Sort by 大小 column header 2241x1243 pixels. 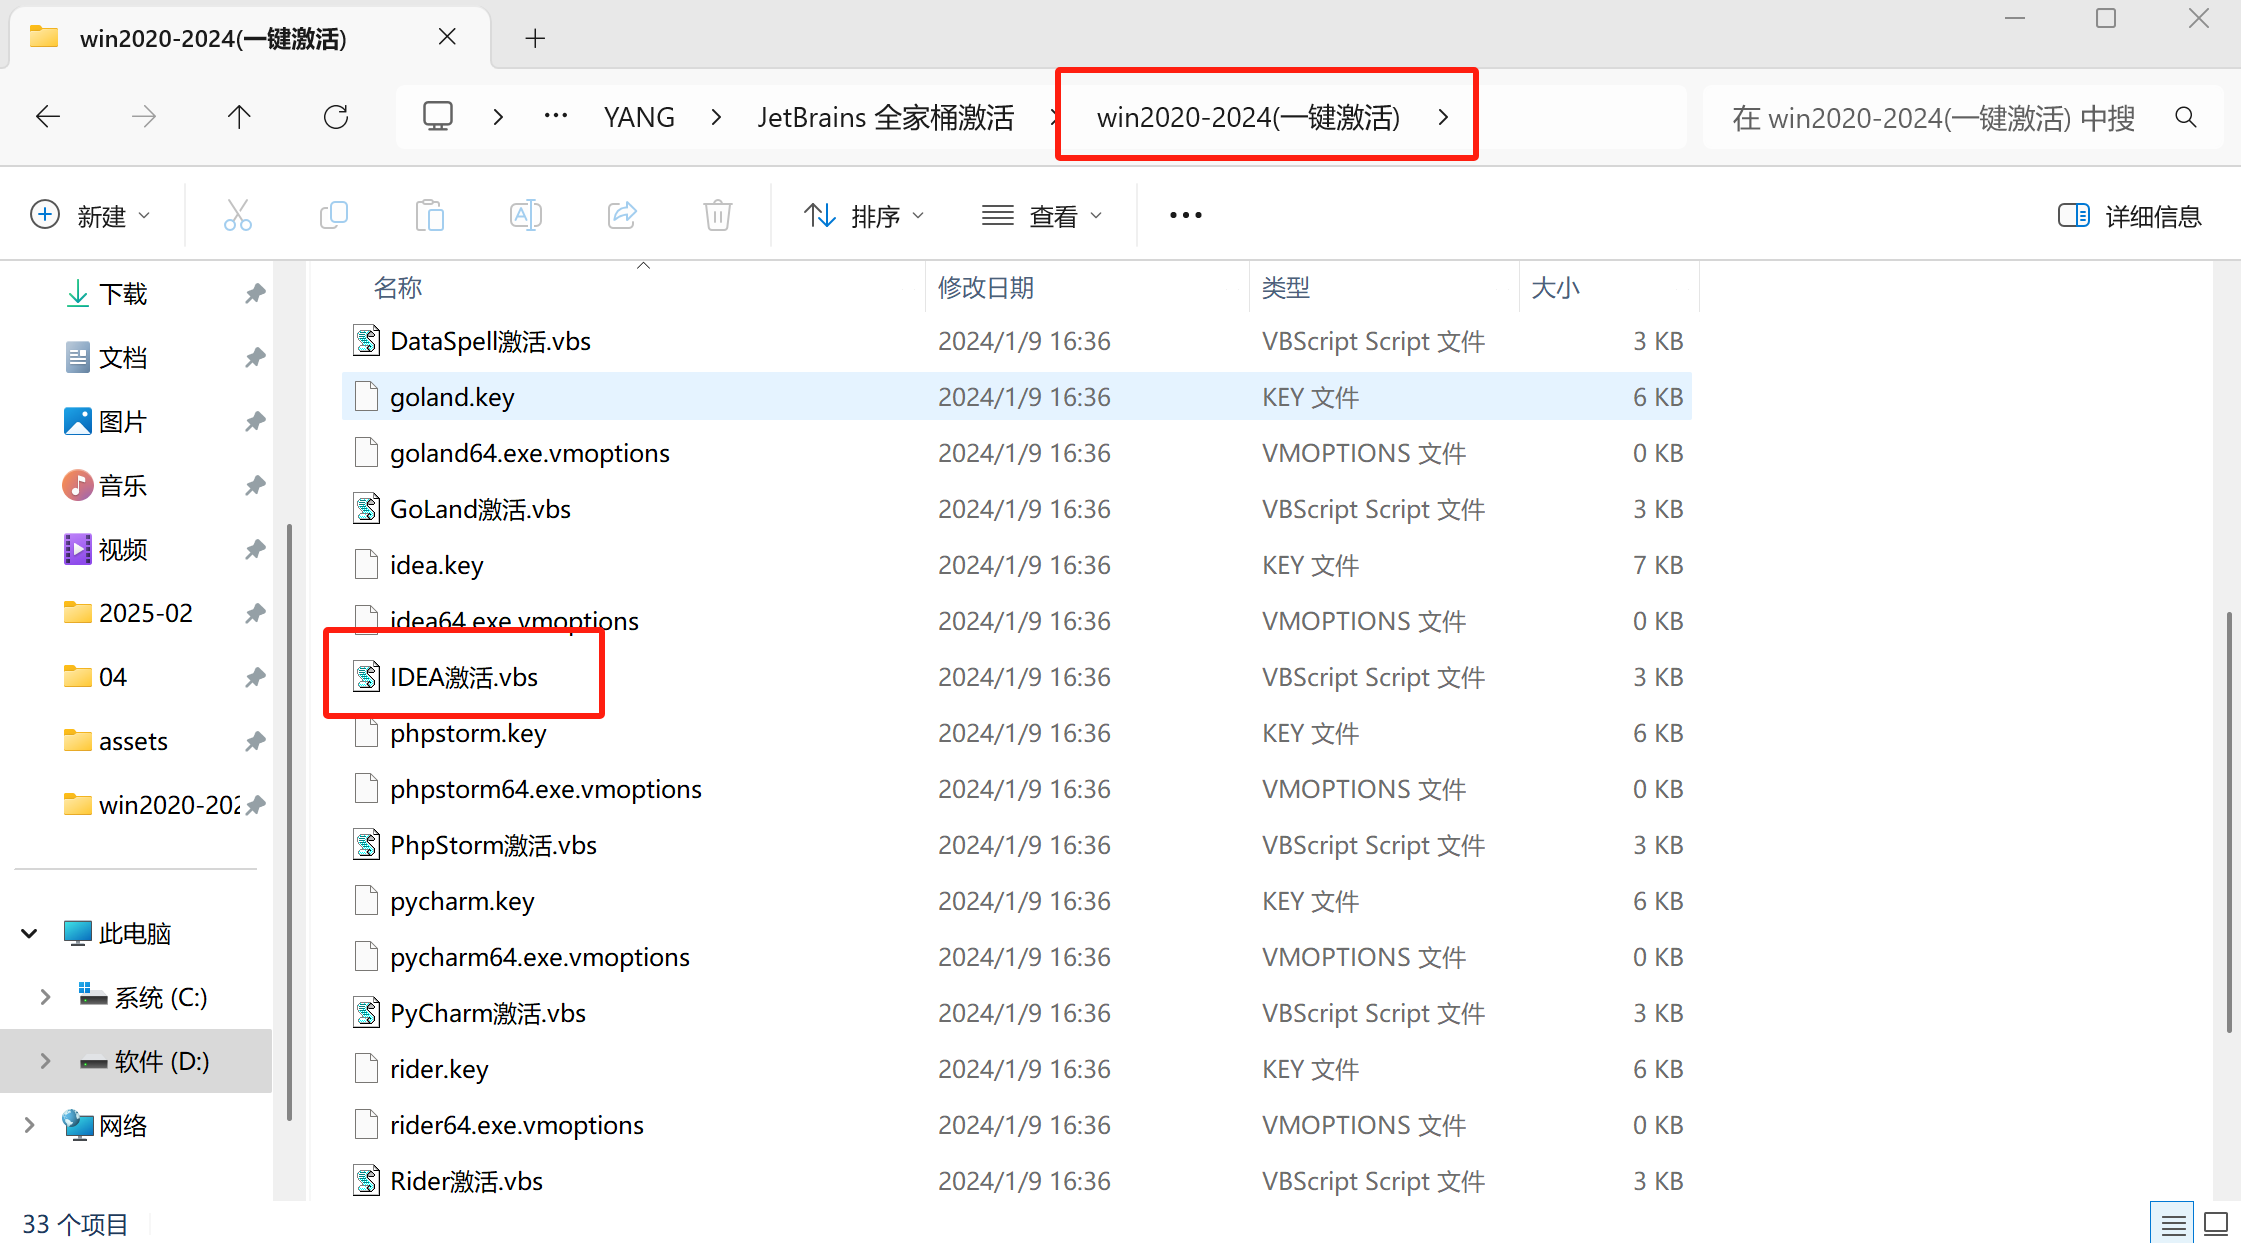1556,288
